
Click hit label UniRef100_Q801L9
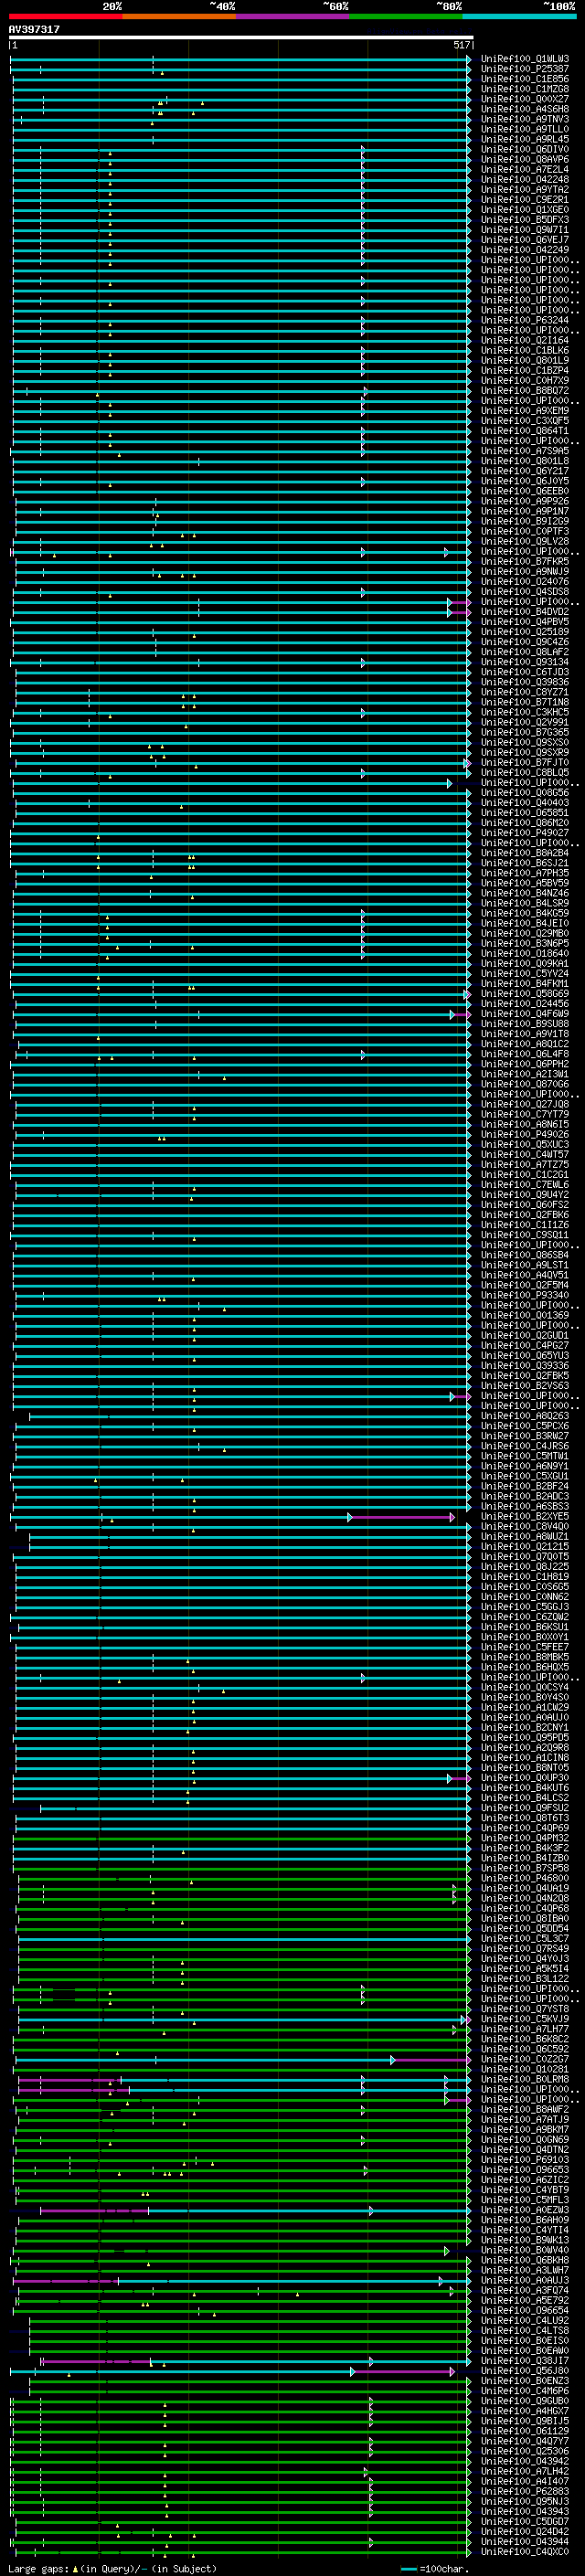click(x=525, y=360)
